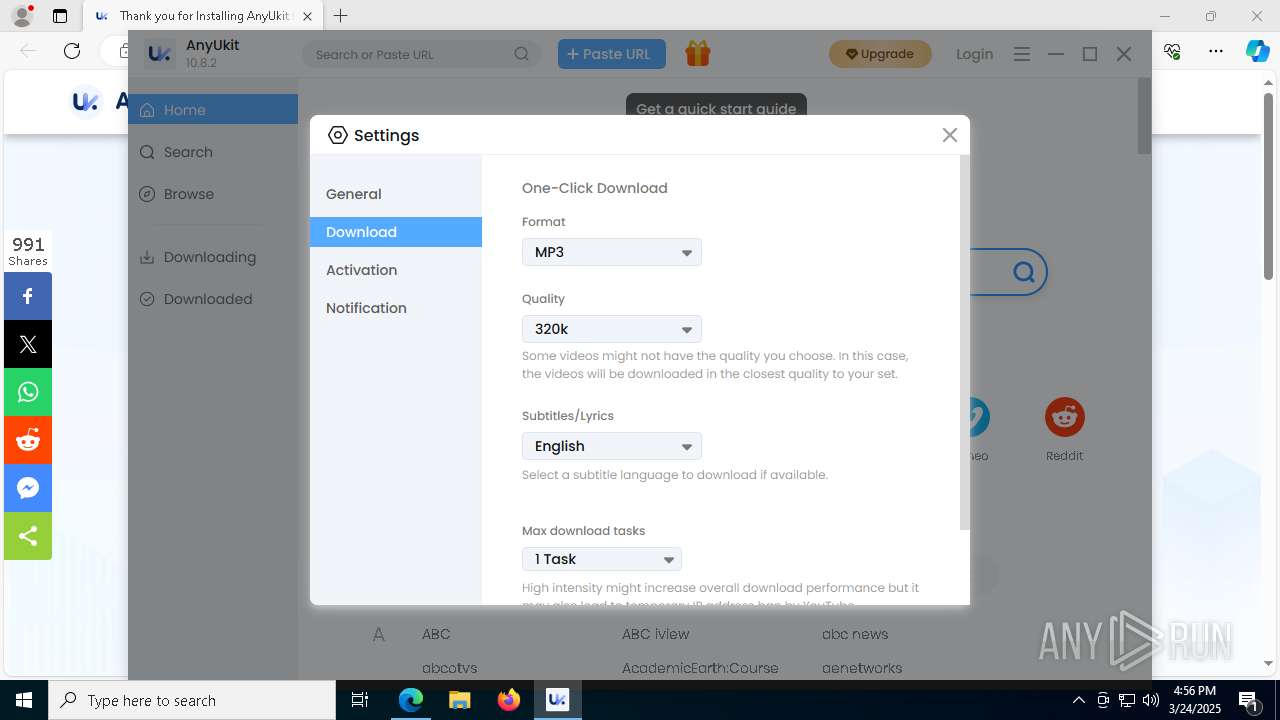This screenshot has width=1280, height=720.
Task: Open the AnyUkit hamburger menu
Action: click(x=1021, y=54)
